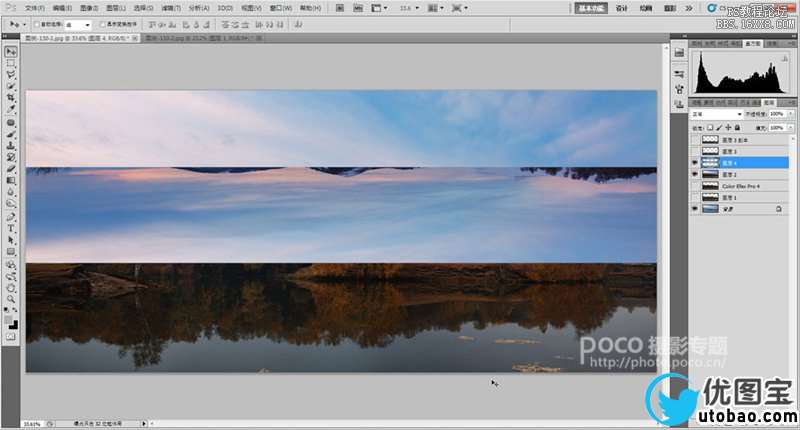Image resolution: width=800 pixels, height=430 pixels.
Task: Open the Arrange Documents dropdown
Action: click(435, 8)
